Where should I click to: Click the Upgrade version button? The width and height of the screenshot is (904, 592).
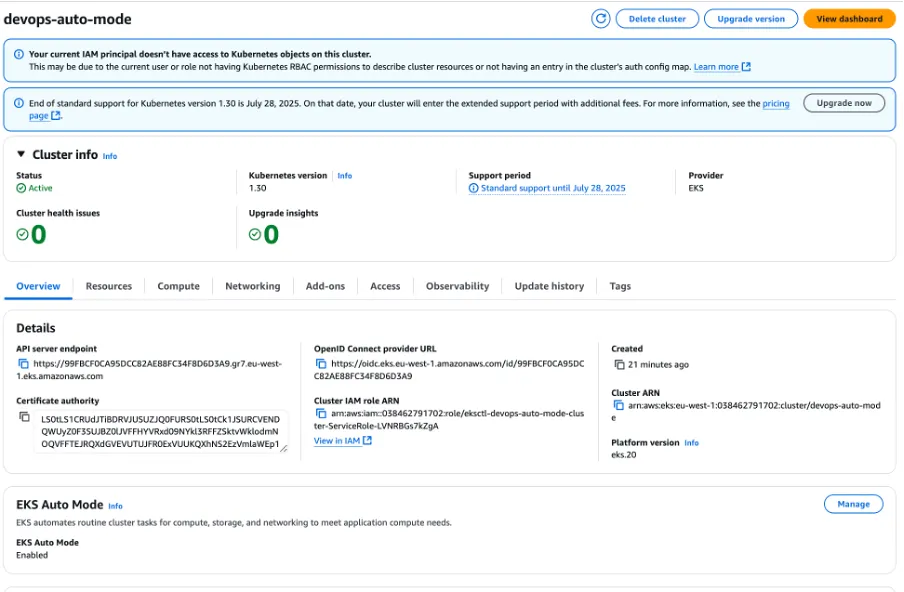[x=751, y=19]
